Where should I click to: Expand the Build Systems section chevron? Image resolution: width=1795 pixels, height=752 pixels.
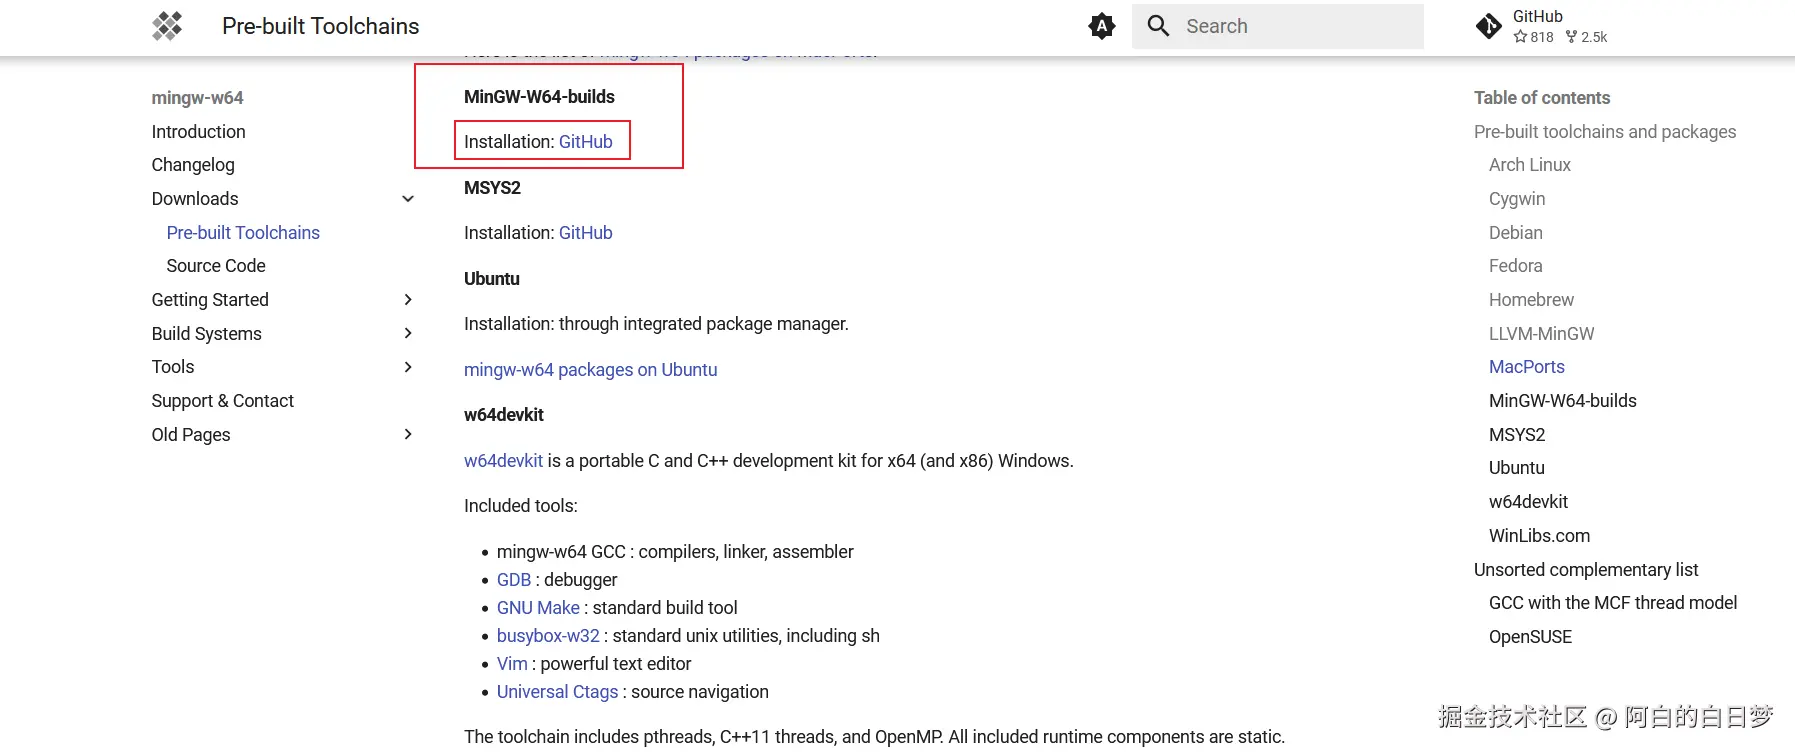click(x=408, y=333)
